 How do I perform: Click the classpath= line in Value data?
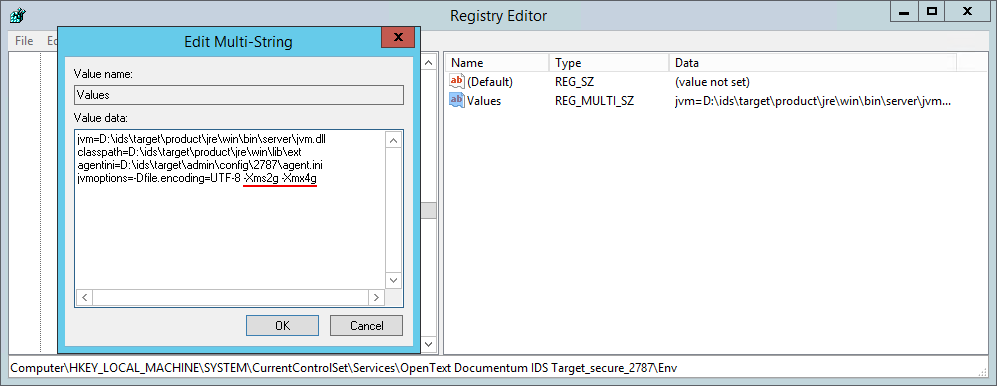[189, 152]
